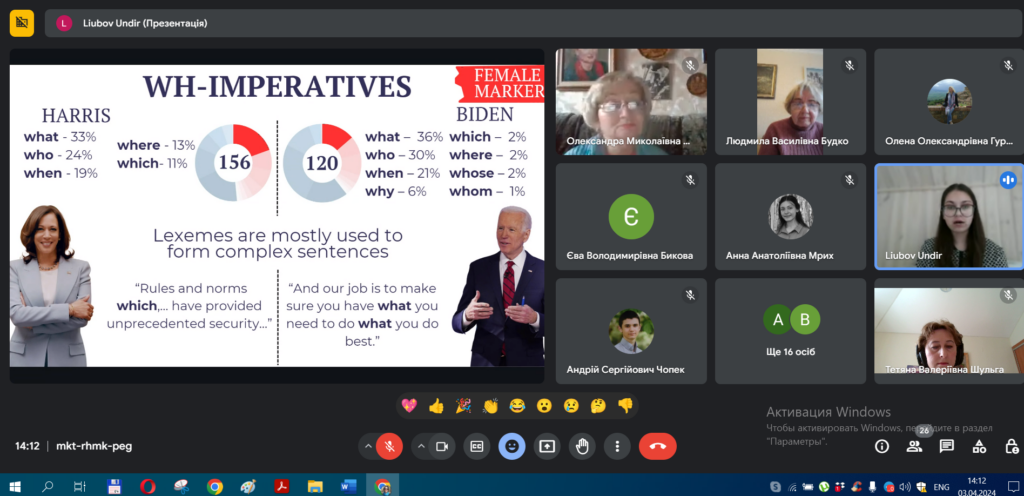Open Word from the Windows taskbar
Screen dimensions: 1024x496
348,487
